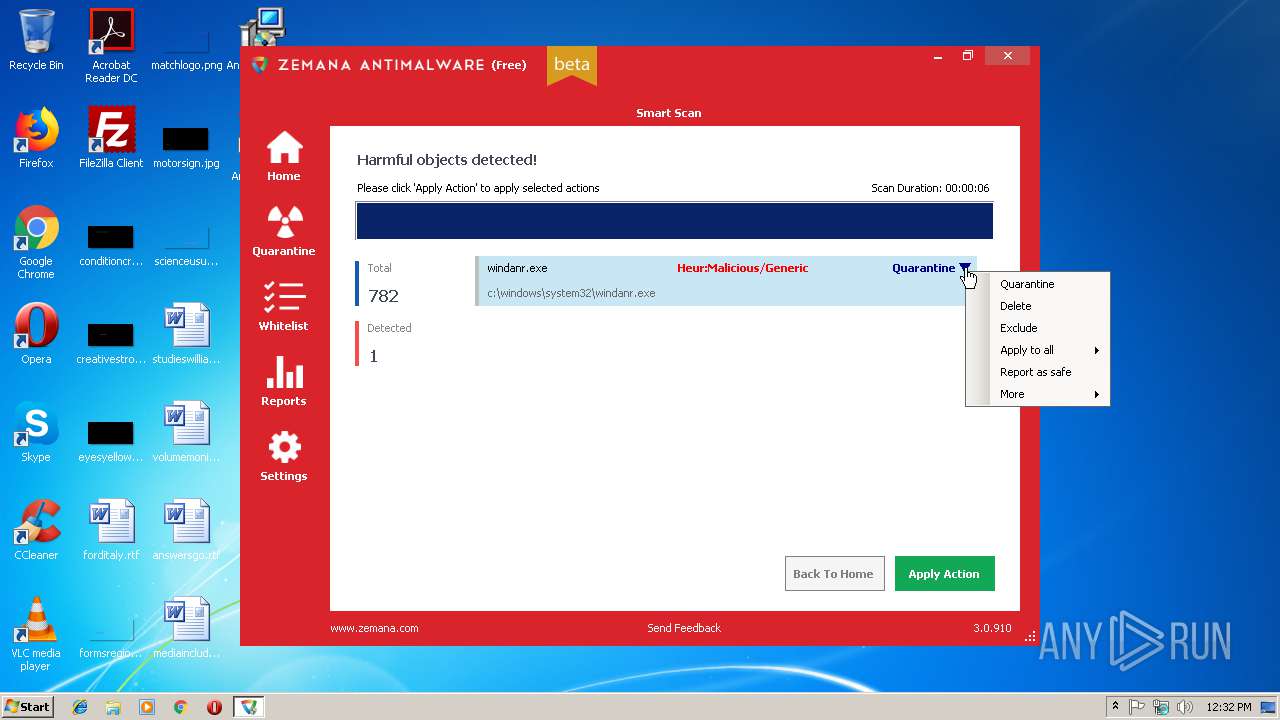Click the c:\windows\system32\windanr.exe path
Screen dimensions: 1280x720
coord(571,293)
